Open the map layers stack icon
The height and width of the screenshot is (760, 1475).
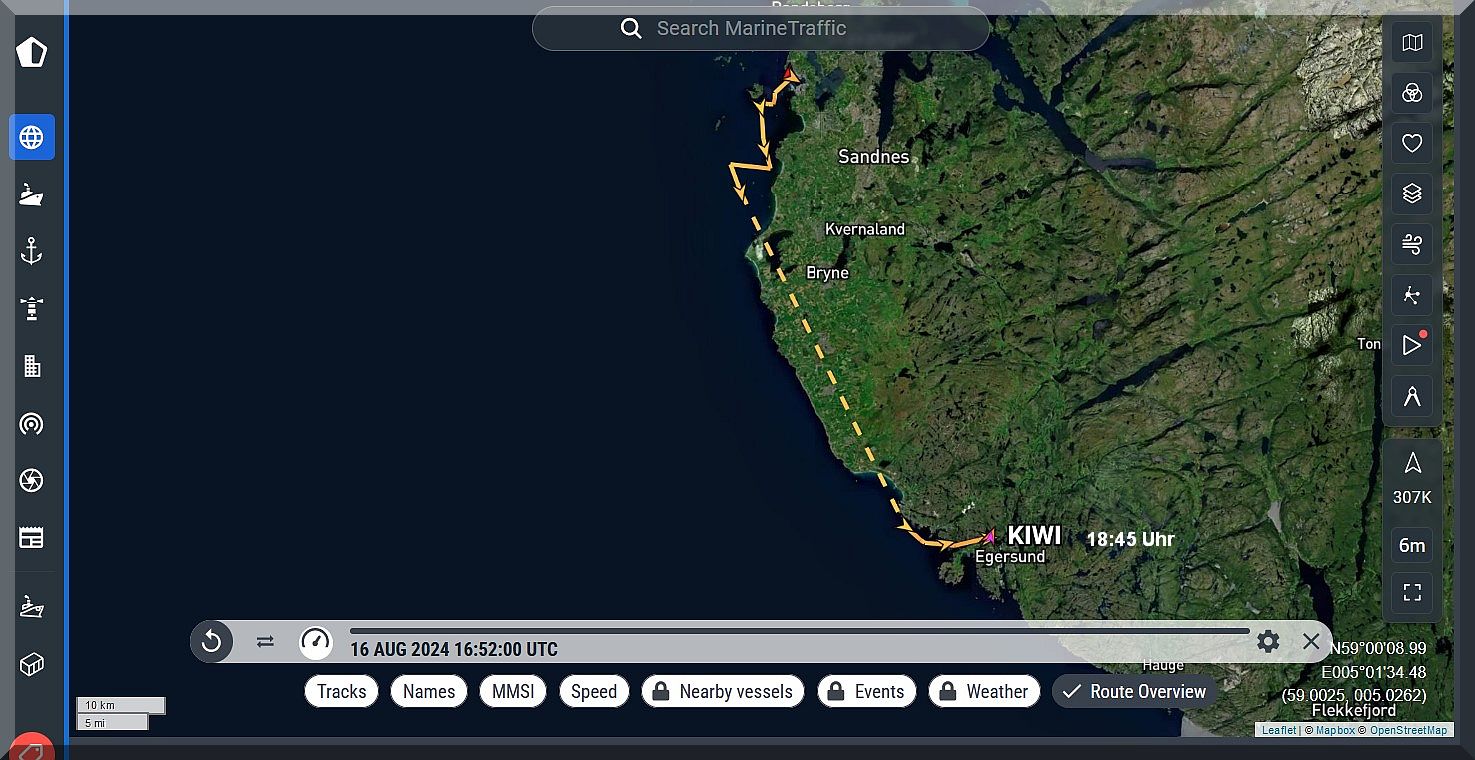pyautogui.click(x=1412, y=193)
